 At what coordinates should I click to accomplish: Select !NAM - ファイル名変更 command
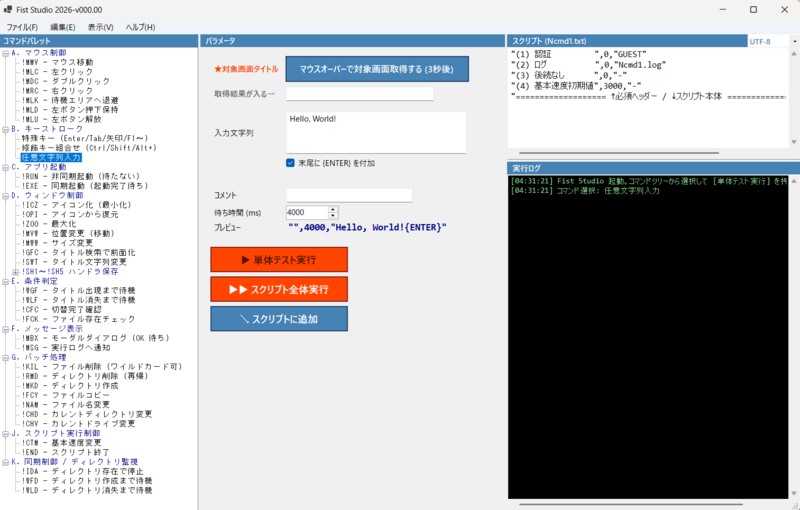click(x=66, y=405)
